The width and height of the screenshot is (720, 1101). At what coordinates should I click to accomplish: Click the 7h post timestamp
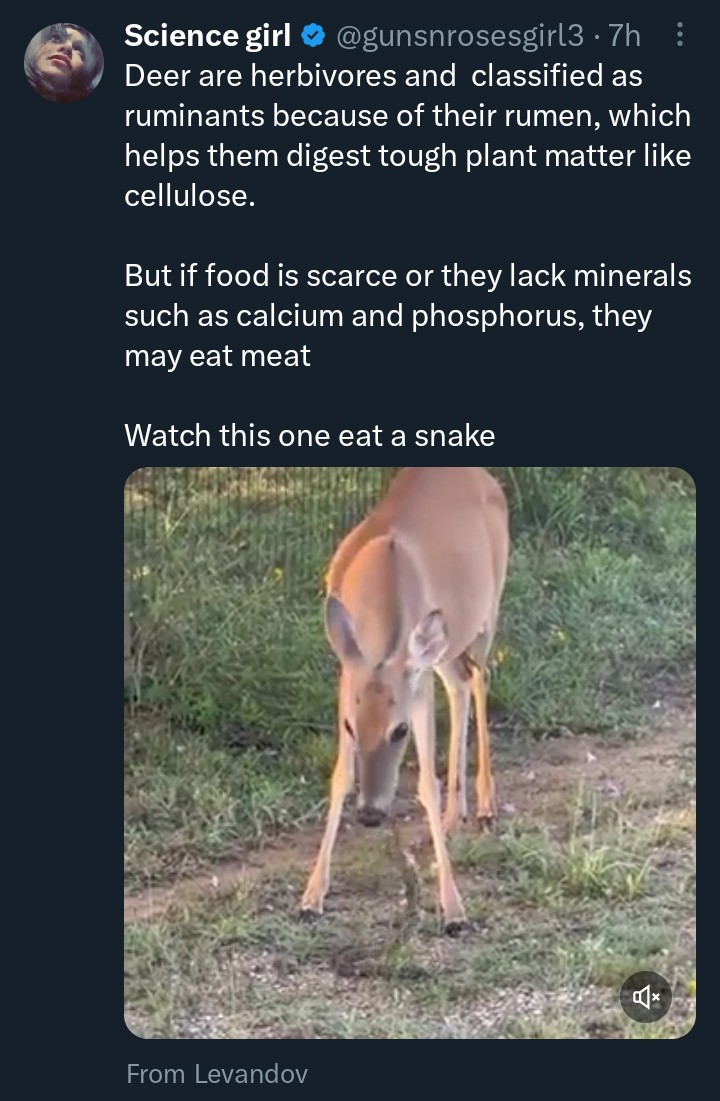point(624,36)
